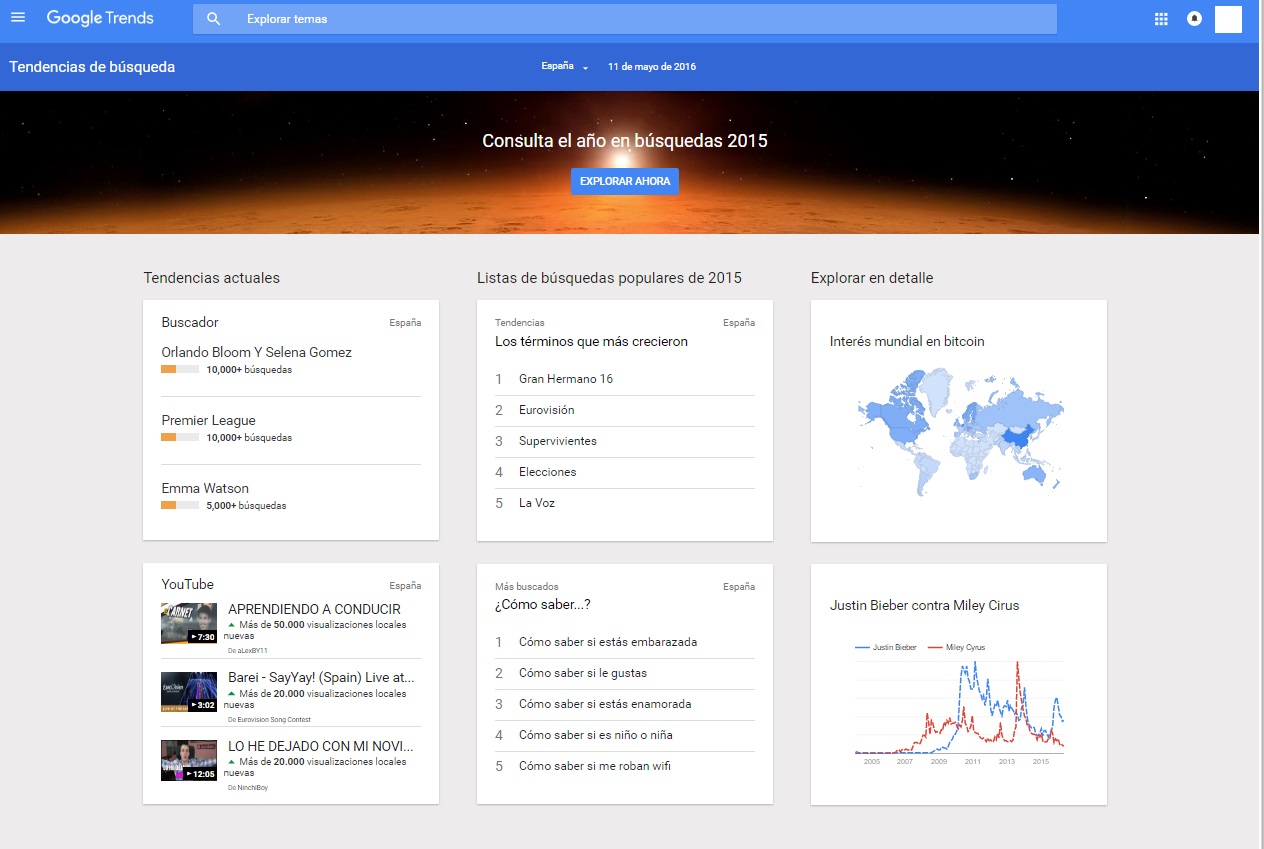The image size is (1264, 849).
Task: Focus the Explorar temas search field
Action: click(624, 19)
